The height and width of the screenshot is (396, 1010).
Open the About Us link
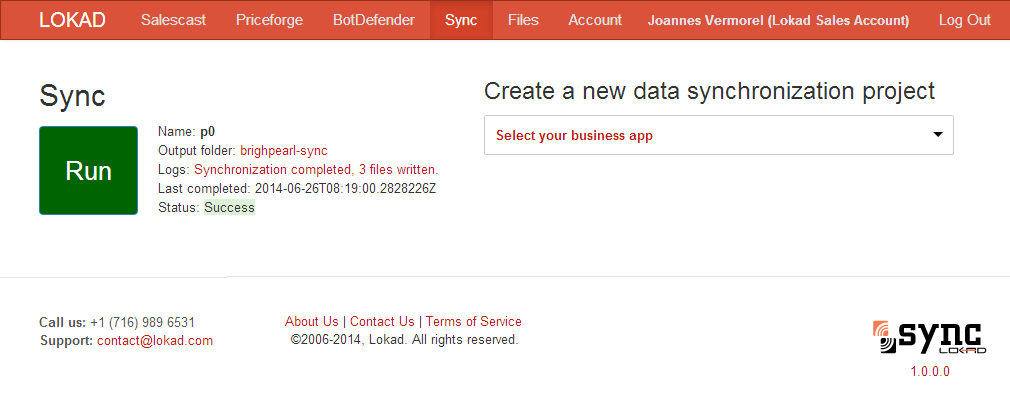[x=311, y=321]
